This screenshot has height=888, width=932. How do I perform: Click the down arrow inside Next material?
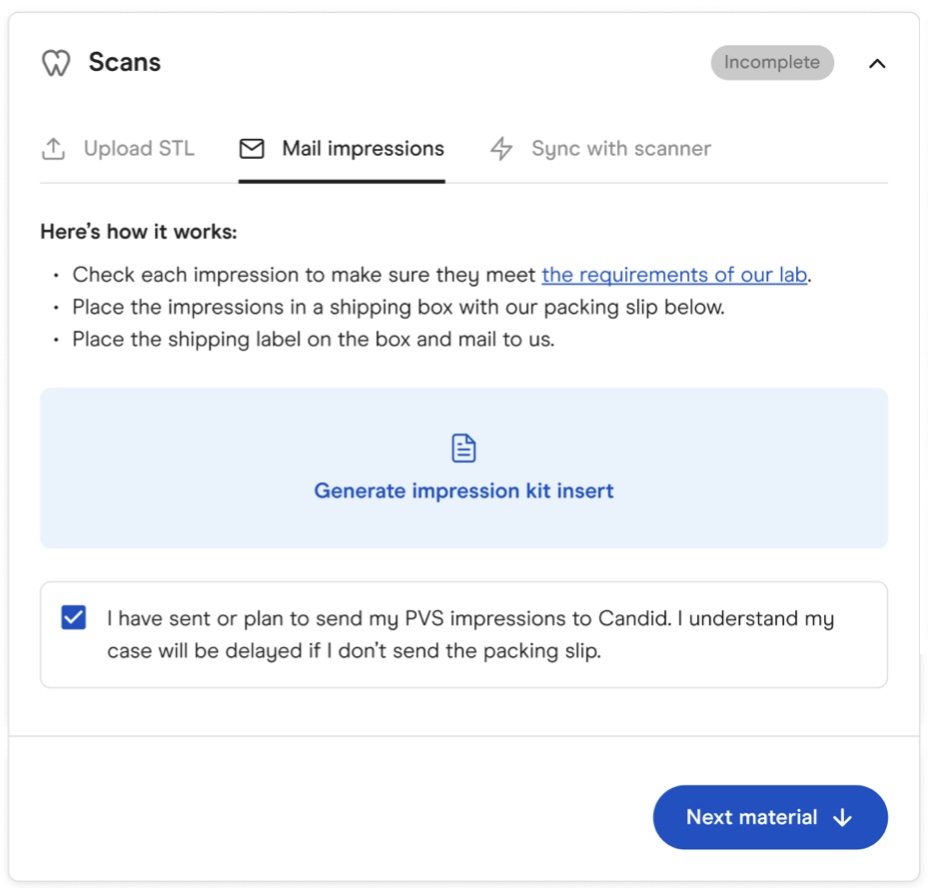tap(842, 817)
